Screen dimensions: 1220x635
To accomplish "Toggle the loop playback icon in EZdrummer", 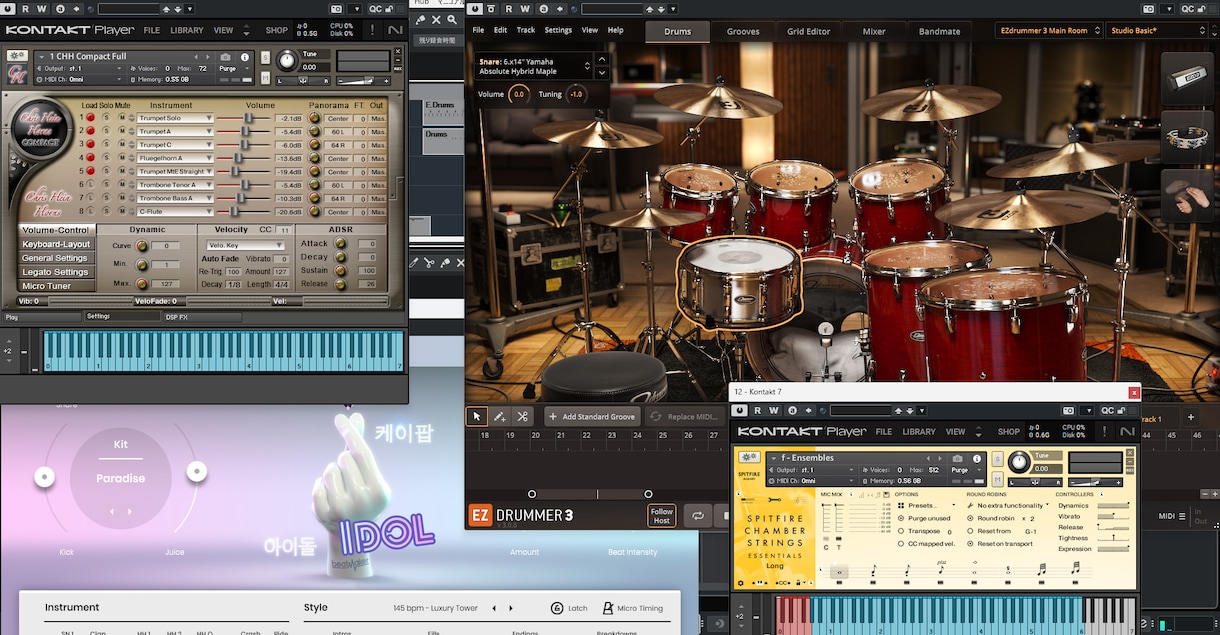I will (x=697, y=516).
